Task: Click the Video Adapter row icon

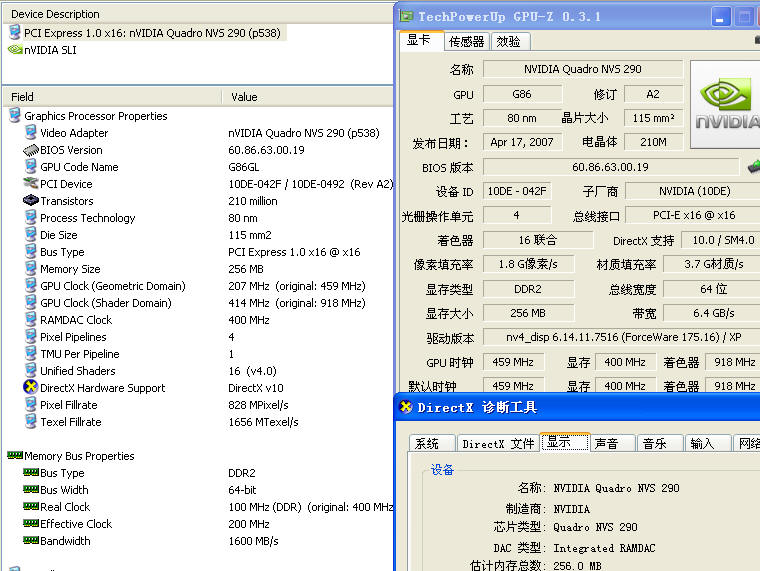Action: (31, 132)
